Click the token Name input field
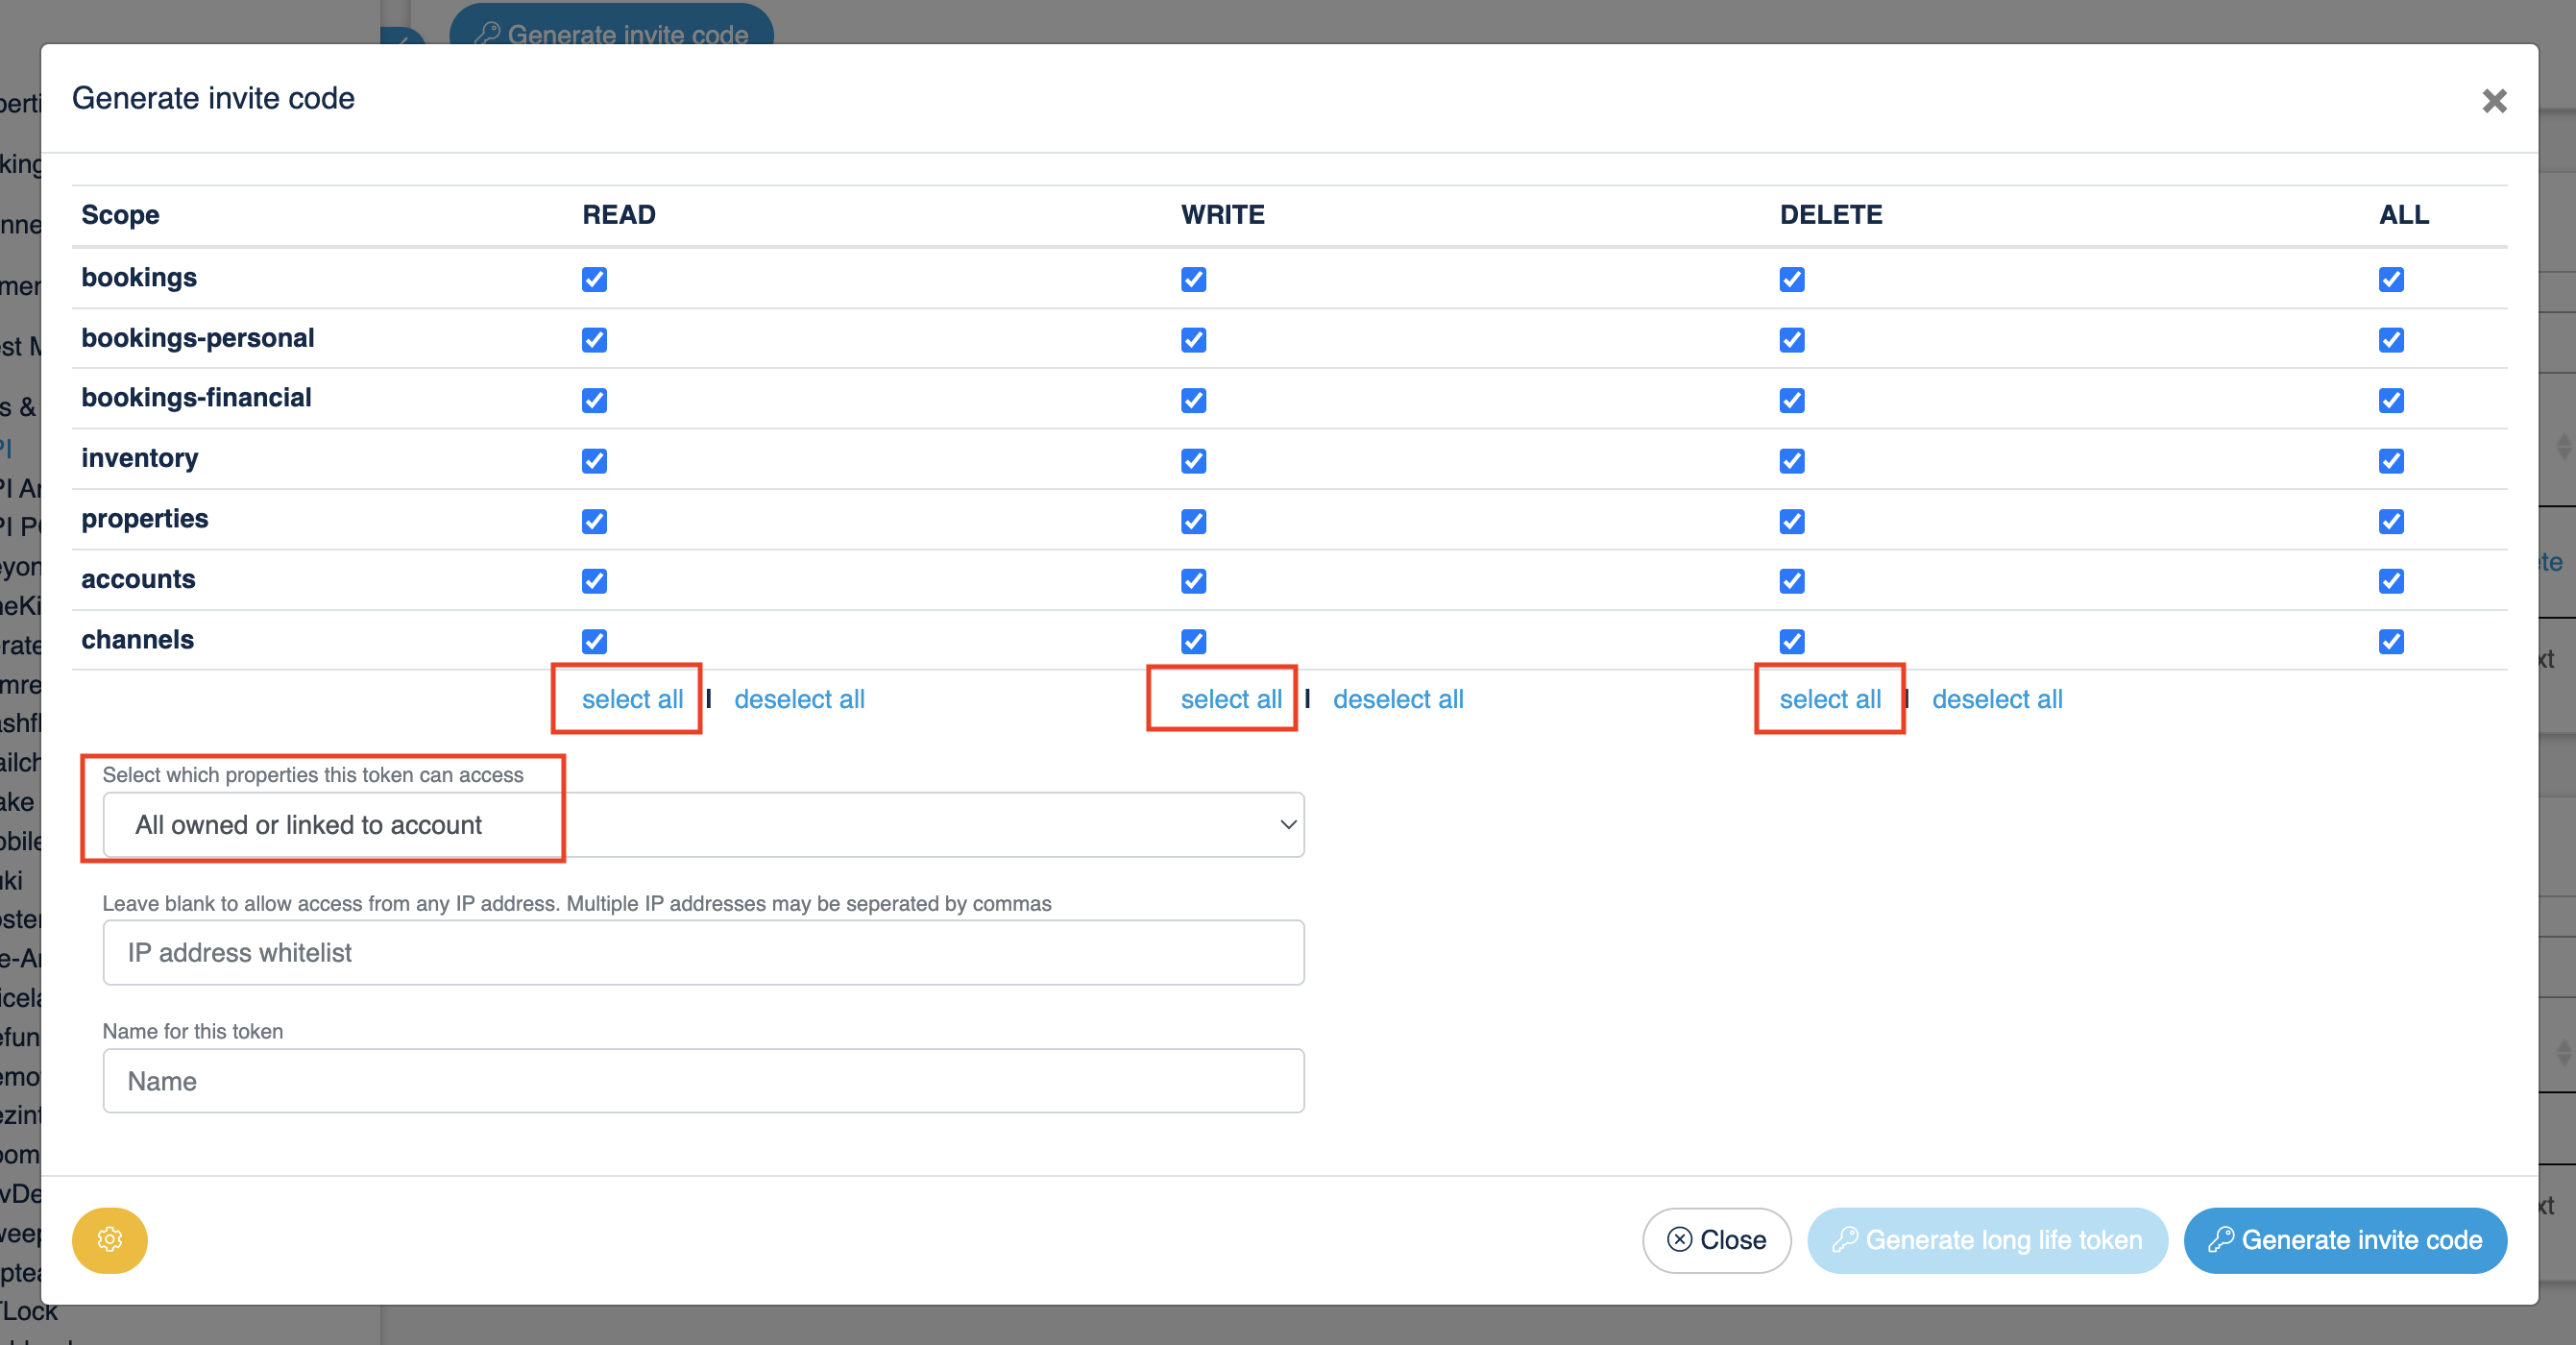The width and height of the screenshot is (2576, 1345). (703, 1081)
